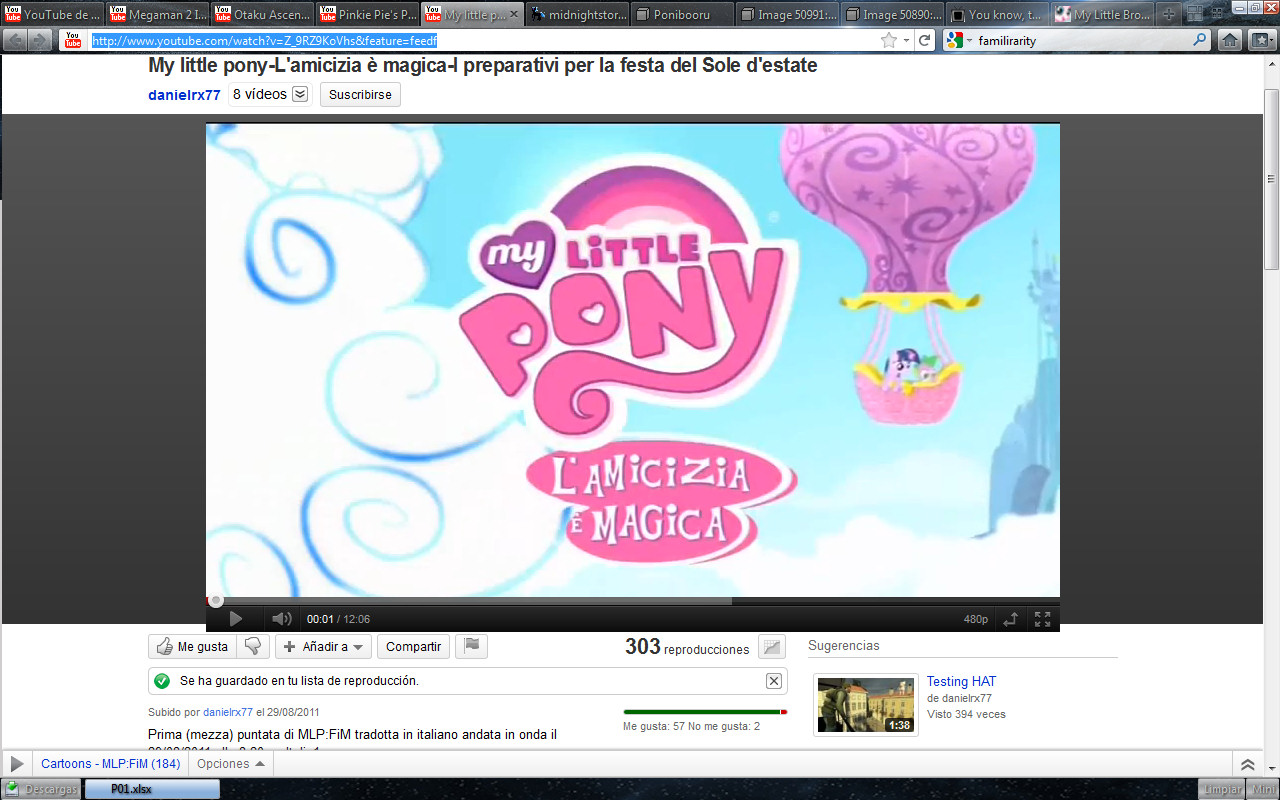Switch to the You know, t... tab
This screenshot has width=1280, height=800.
coord(998,15)
